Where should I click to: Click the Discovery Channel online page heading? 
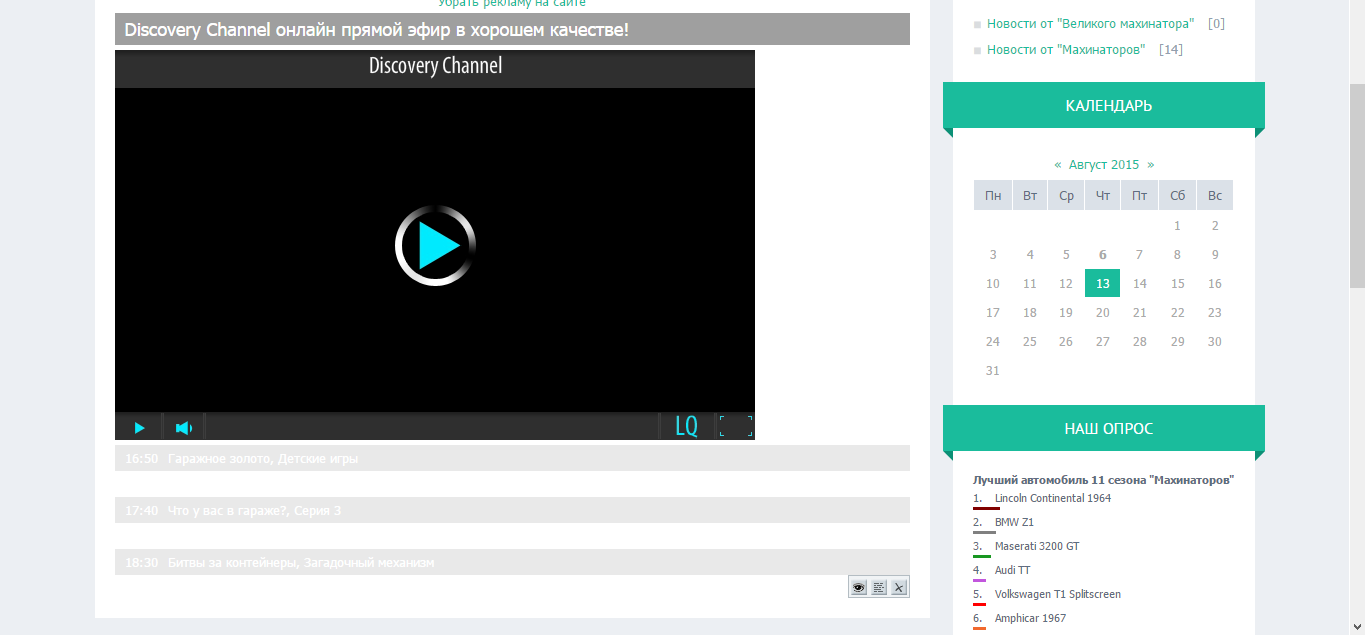(x=512, y=29)
